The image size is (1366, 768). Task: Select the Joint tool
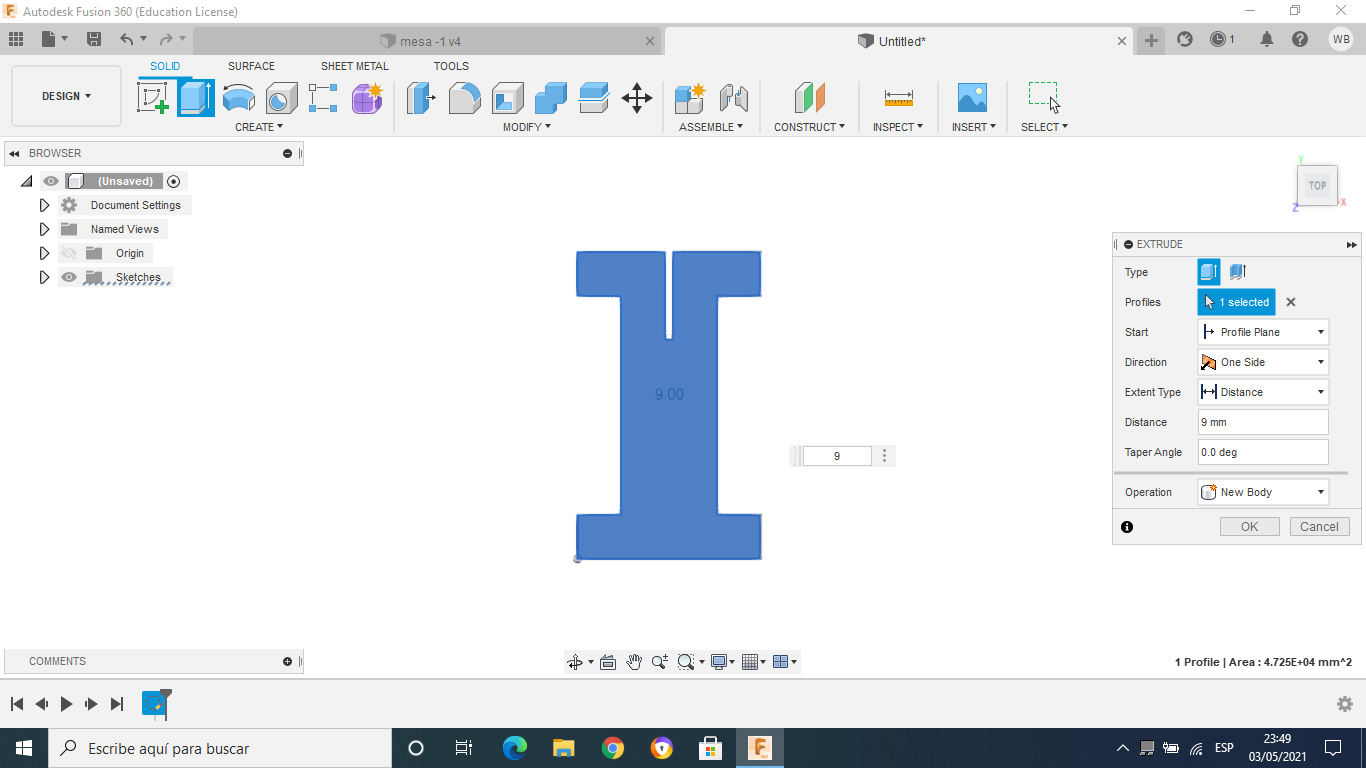[734, 98]
